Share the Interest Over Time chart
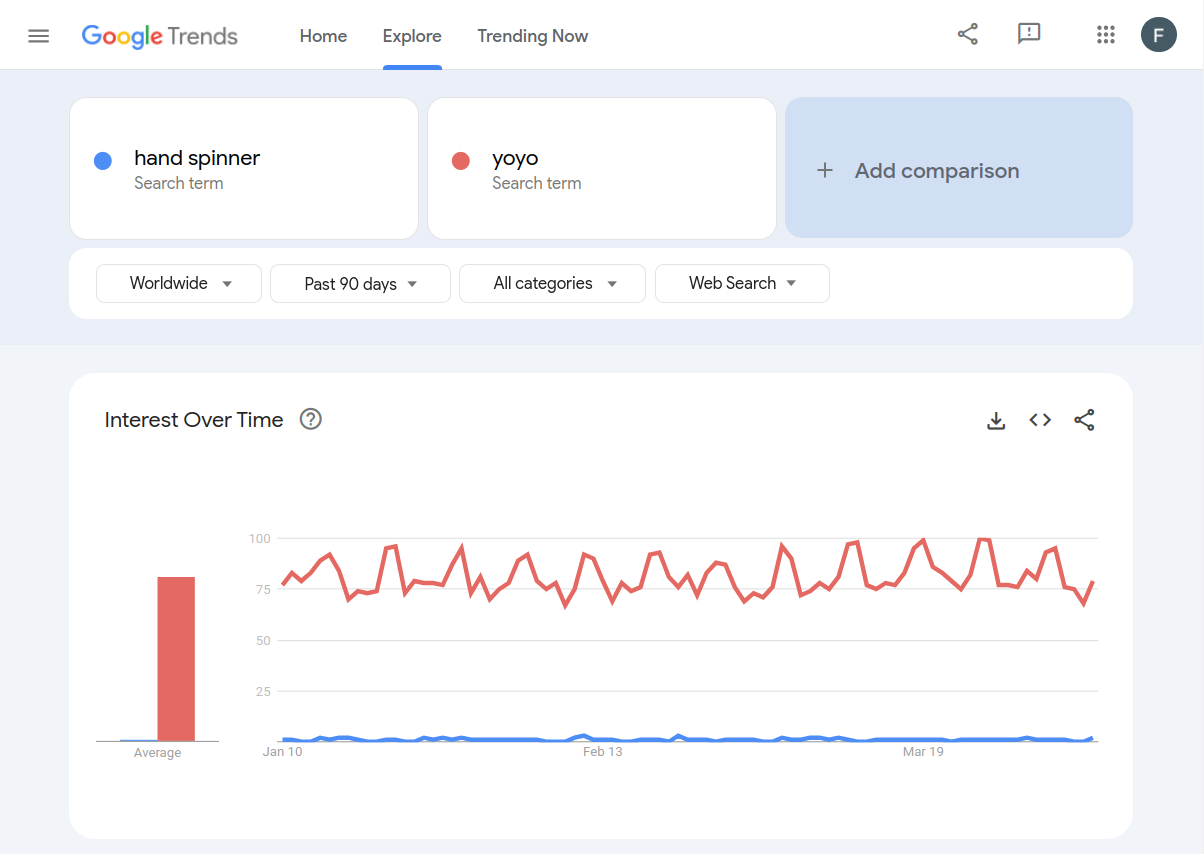This screenshot has height=854, width=1204. coord(1084,420)
